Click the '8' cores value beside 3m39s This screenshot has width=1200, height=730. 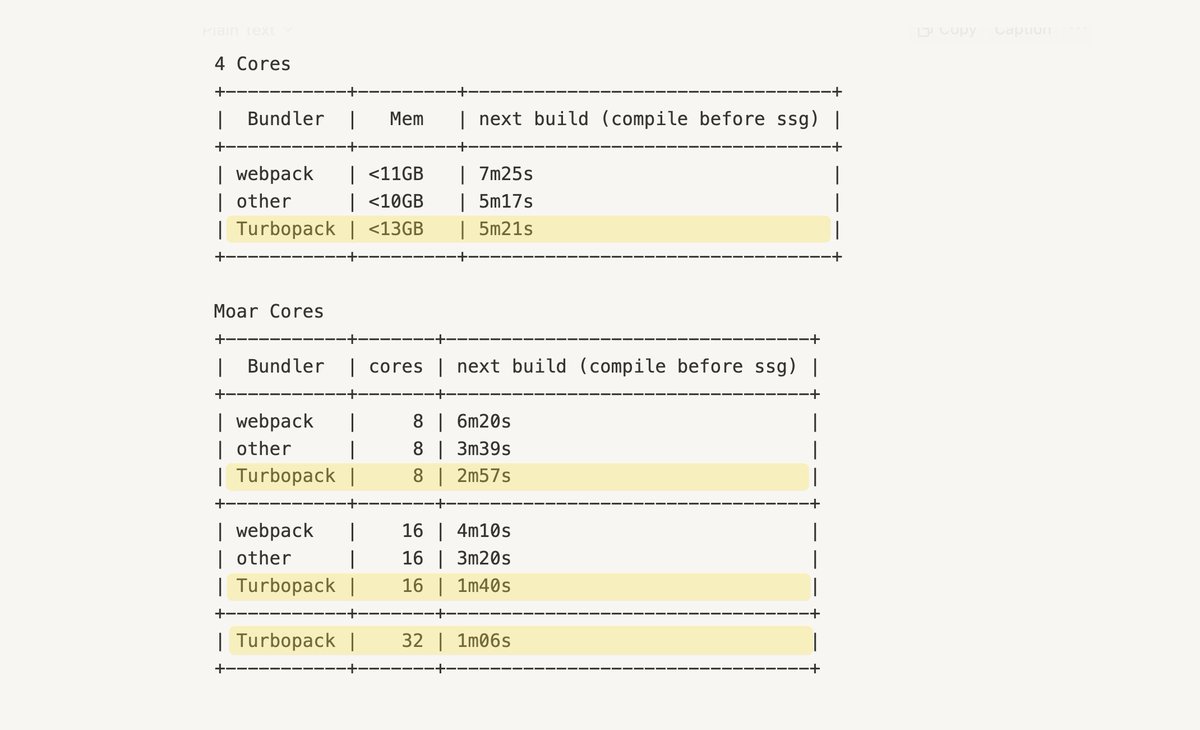pyautogui.click(x=418, y=448)
